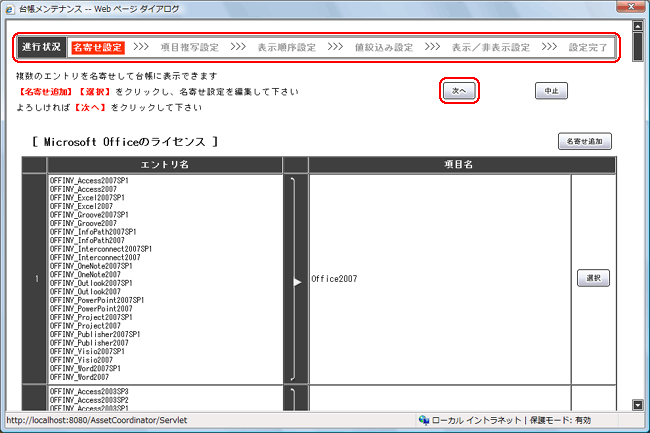
Task: Select entry OFFINV_InfoPath2007
Action: point(87,240)
